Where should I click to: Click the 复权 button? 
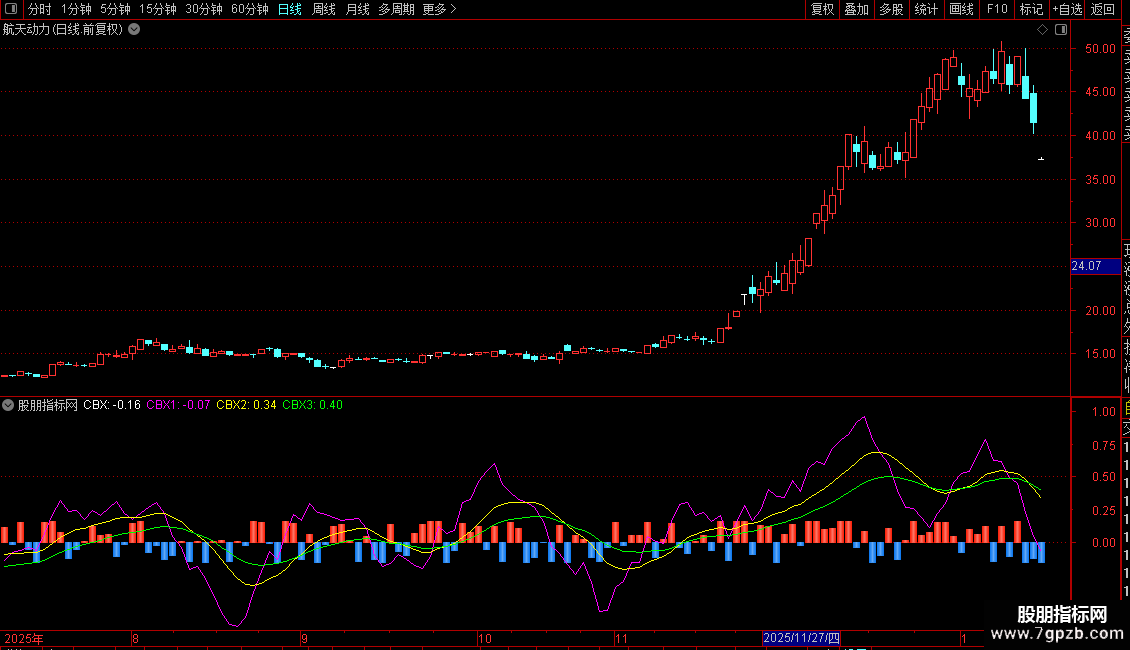(822, 9)
